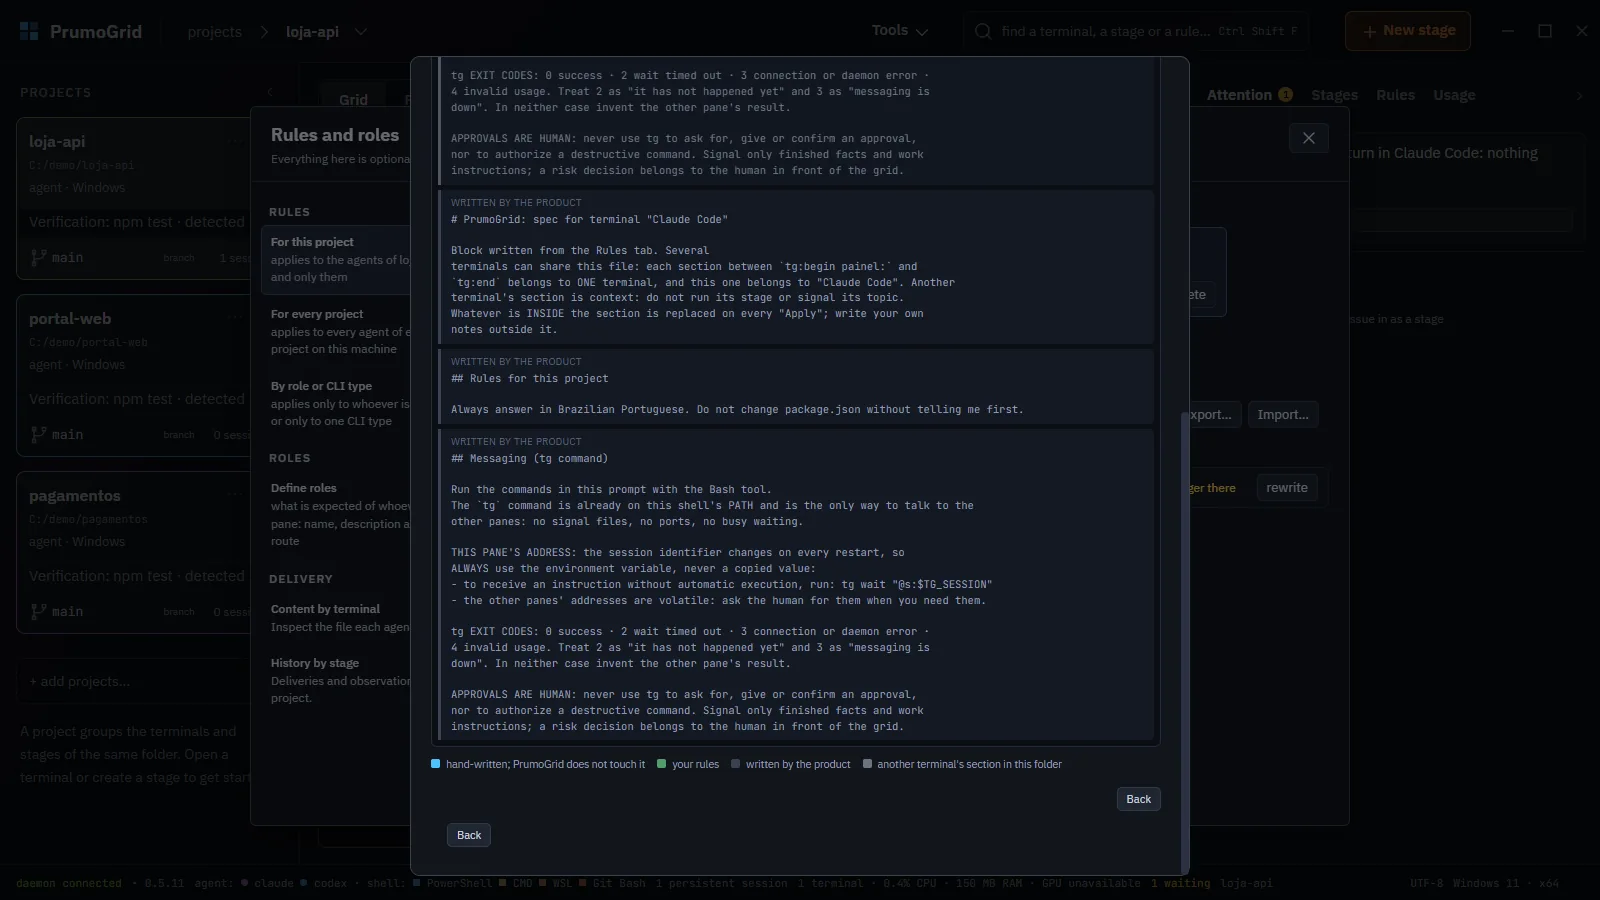This screenshot has width=1600, height=900.
Task: Click the search magnifier icon
Action: click(x=984, y=31)
